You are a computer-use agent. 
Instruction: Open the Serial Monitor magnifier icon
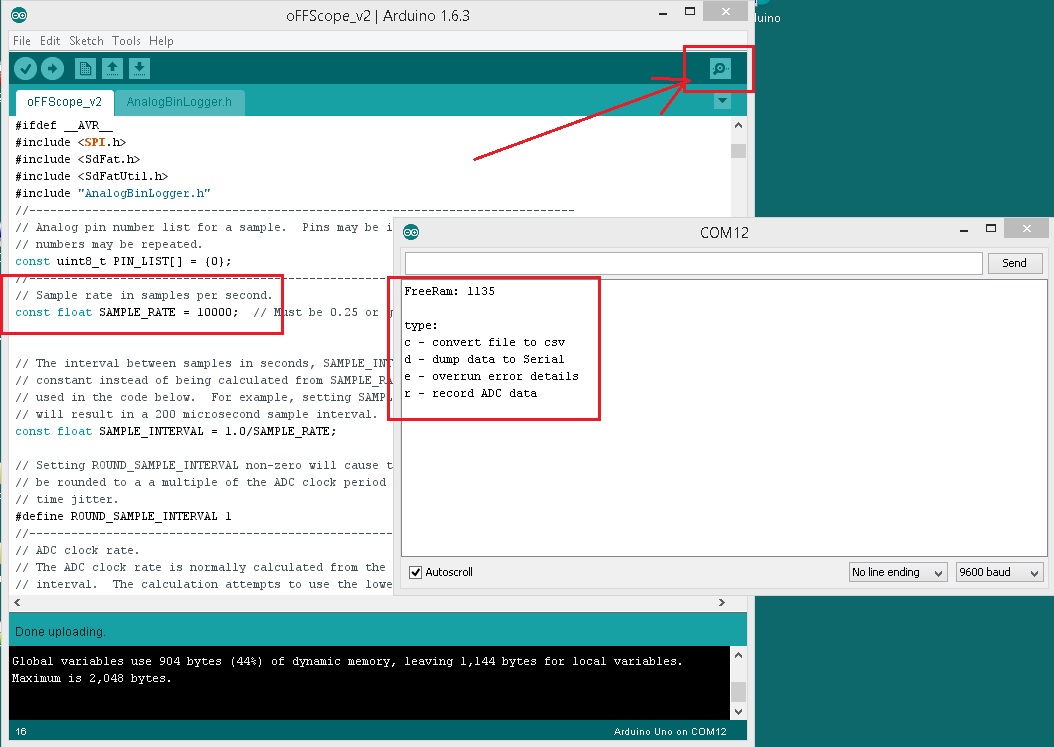click(x=719, y=68)
